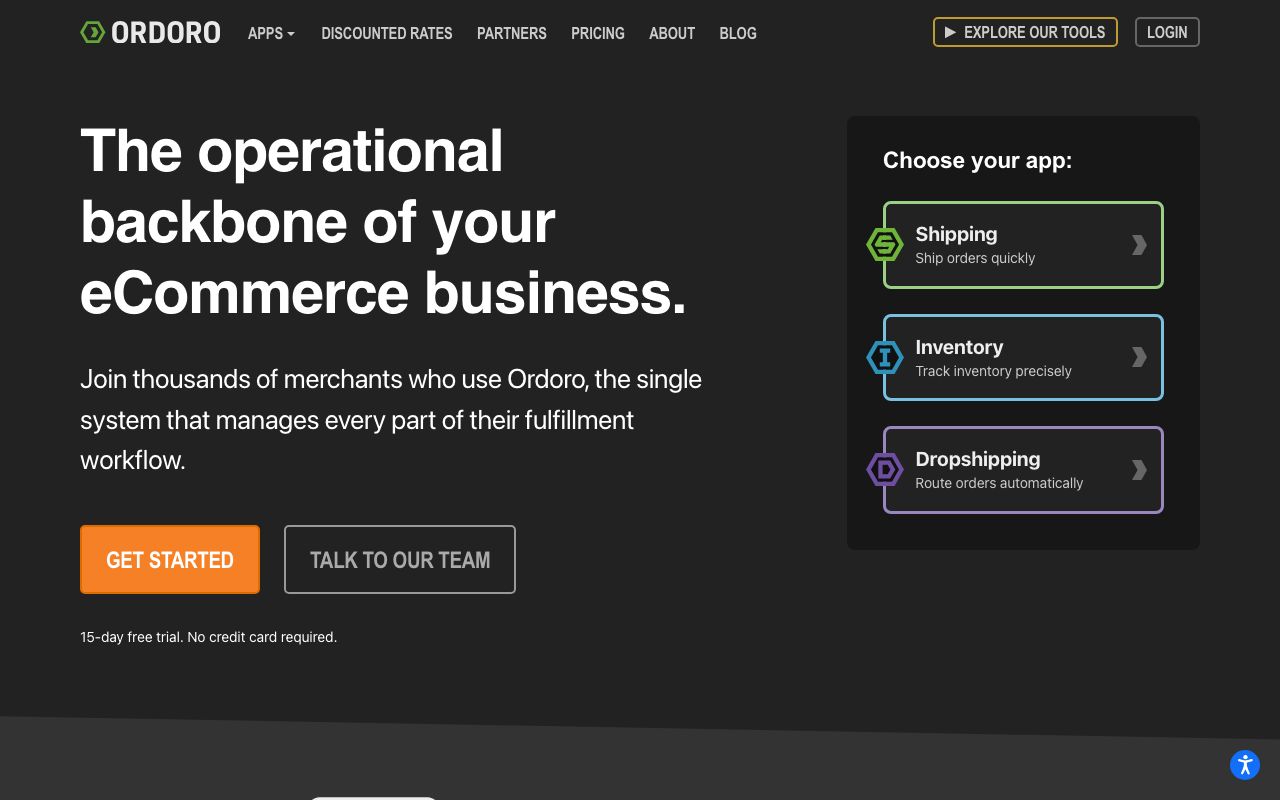The image size is (1280, 800).
Task: Open the accessibility widget icon
Action: [1244, 765]
